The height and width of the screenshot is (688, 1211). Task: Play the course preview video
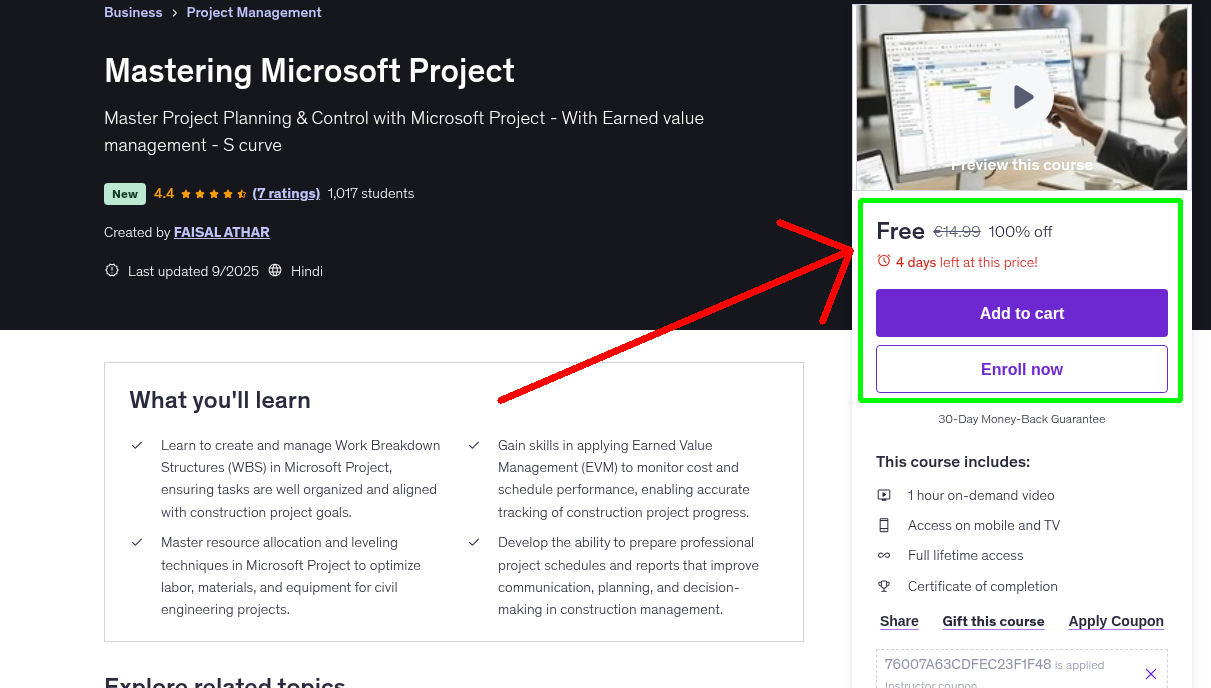click(x=1021, y=97)
